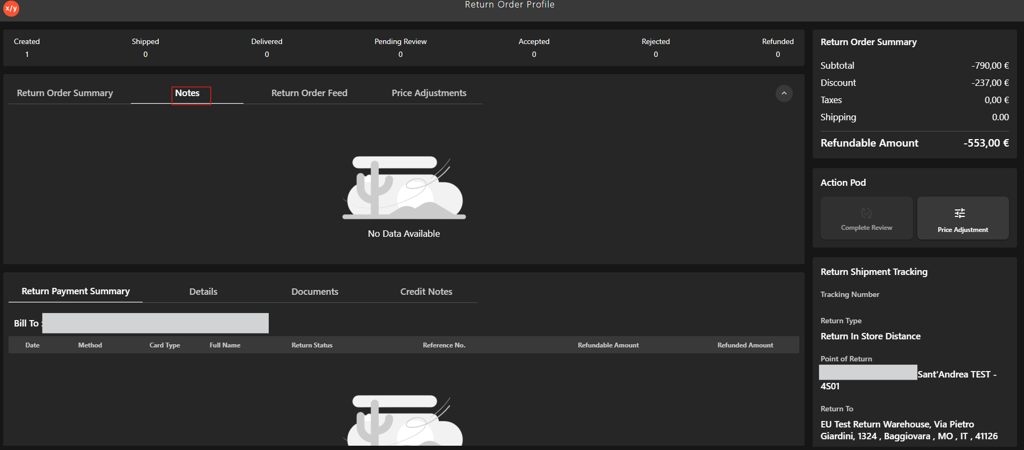This screenshot has height=450, width=1024.
Task: Click the Method column header
Action: point(90,345)
